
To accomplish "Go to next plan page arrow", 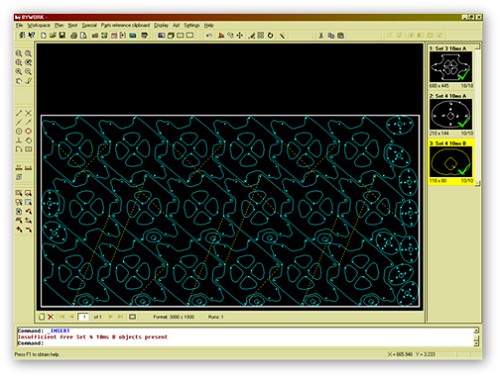I will pyautogui.click(x=110, y=317).
